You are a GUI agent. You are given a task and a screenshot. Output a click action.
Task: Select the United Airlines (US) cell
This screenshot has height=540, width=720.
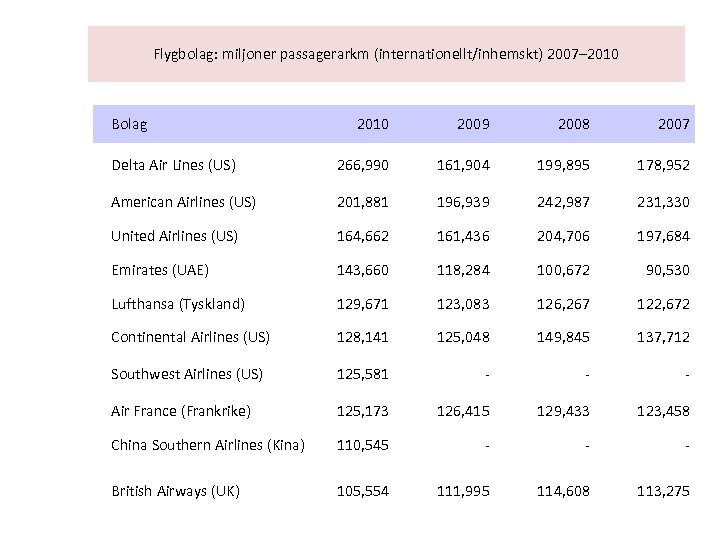[x=176, y=237]
